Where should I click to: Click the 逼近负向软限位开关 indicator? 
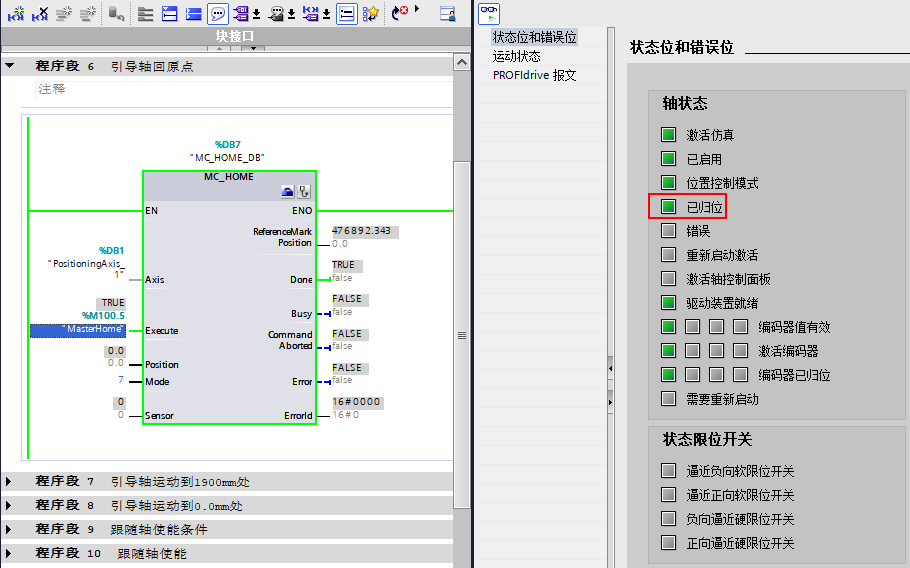point(669,471)
